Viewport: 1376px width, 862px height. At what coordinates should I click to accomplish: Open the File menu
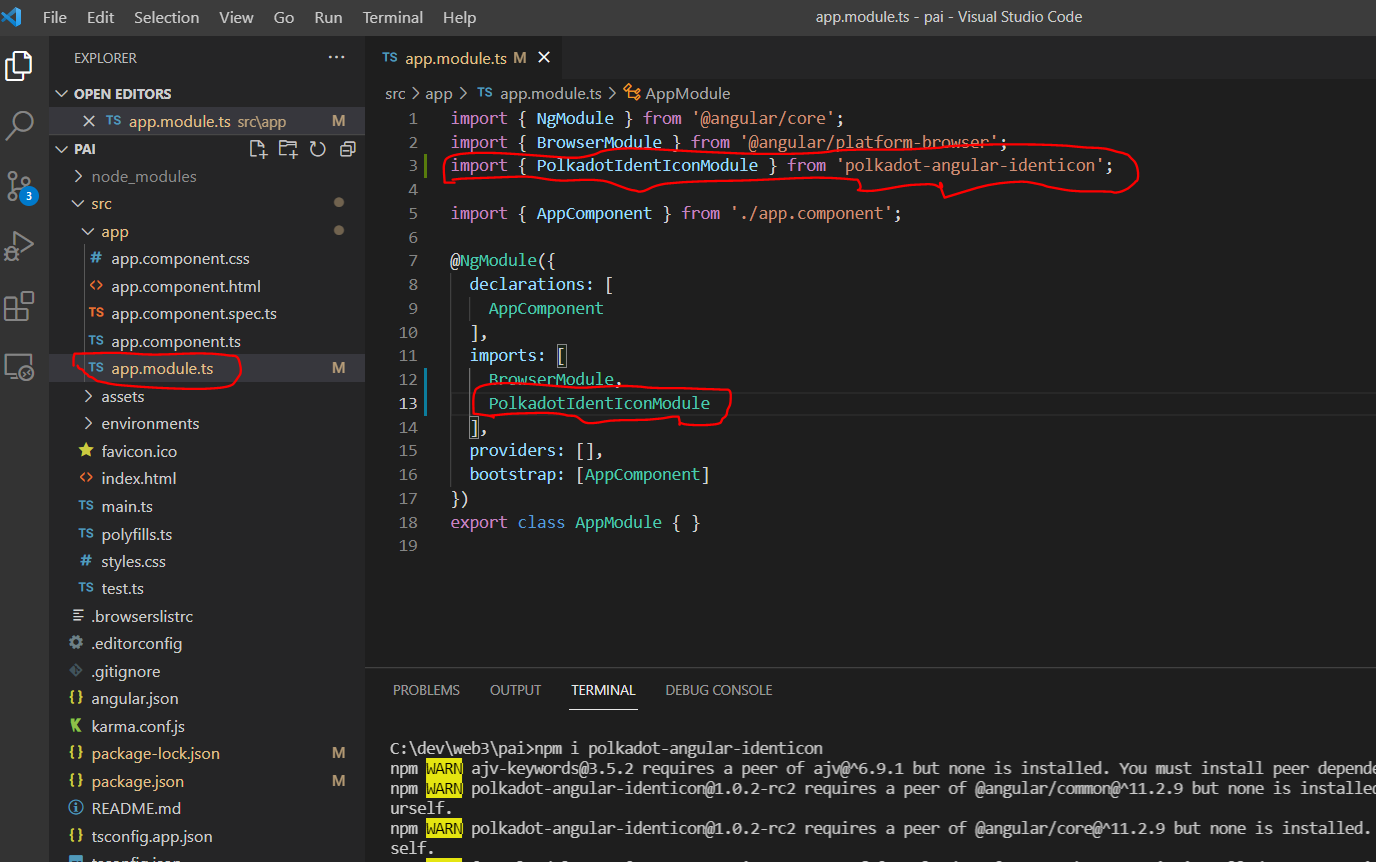coord(55,17)
